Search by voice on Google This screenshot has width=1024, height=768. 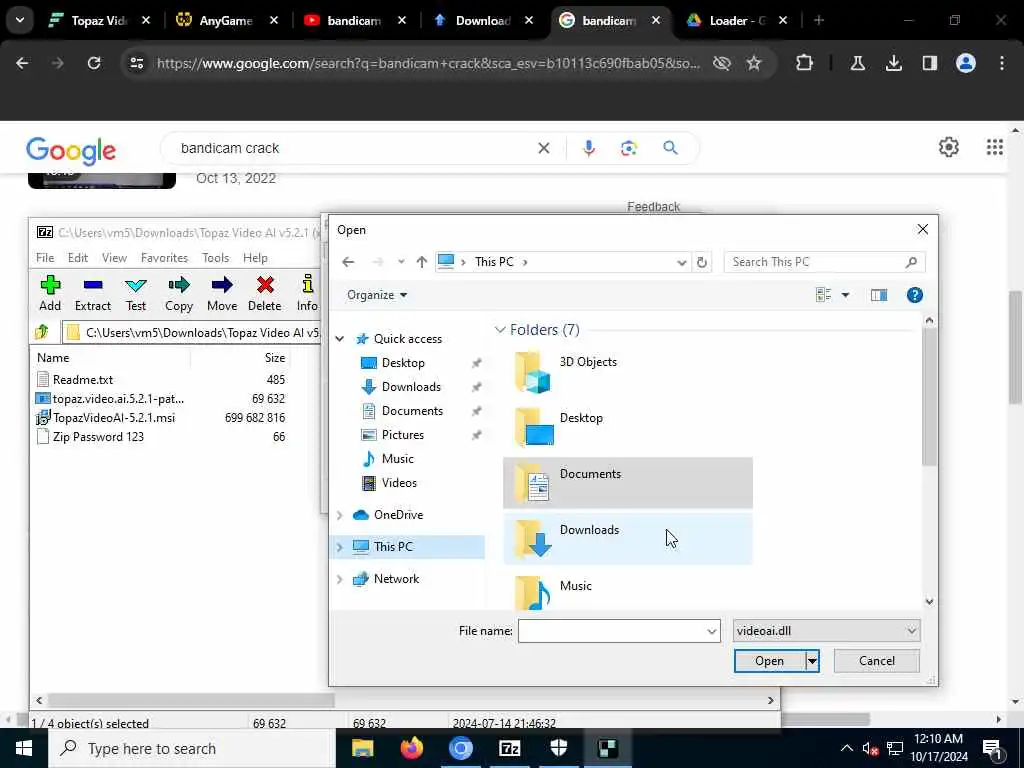(x=588, y=148)
